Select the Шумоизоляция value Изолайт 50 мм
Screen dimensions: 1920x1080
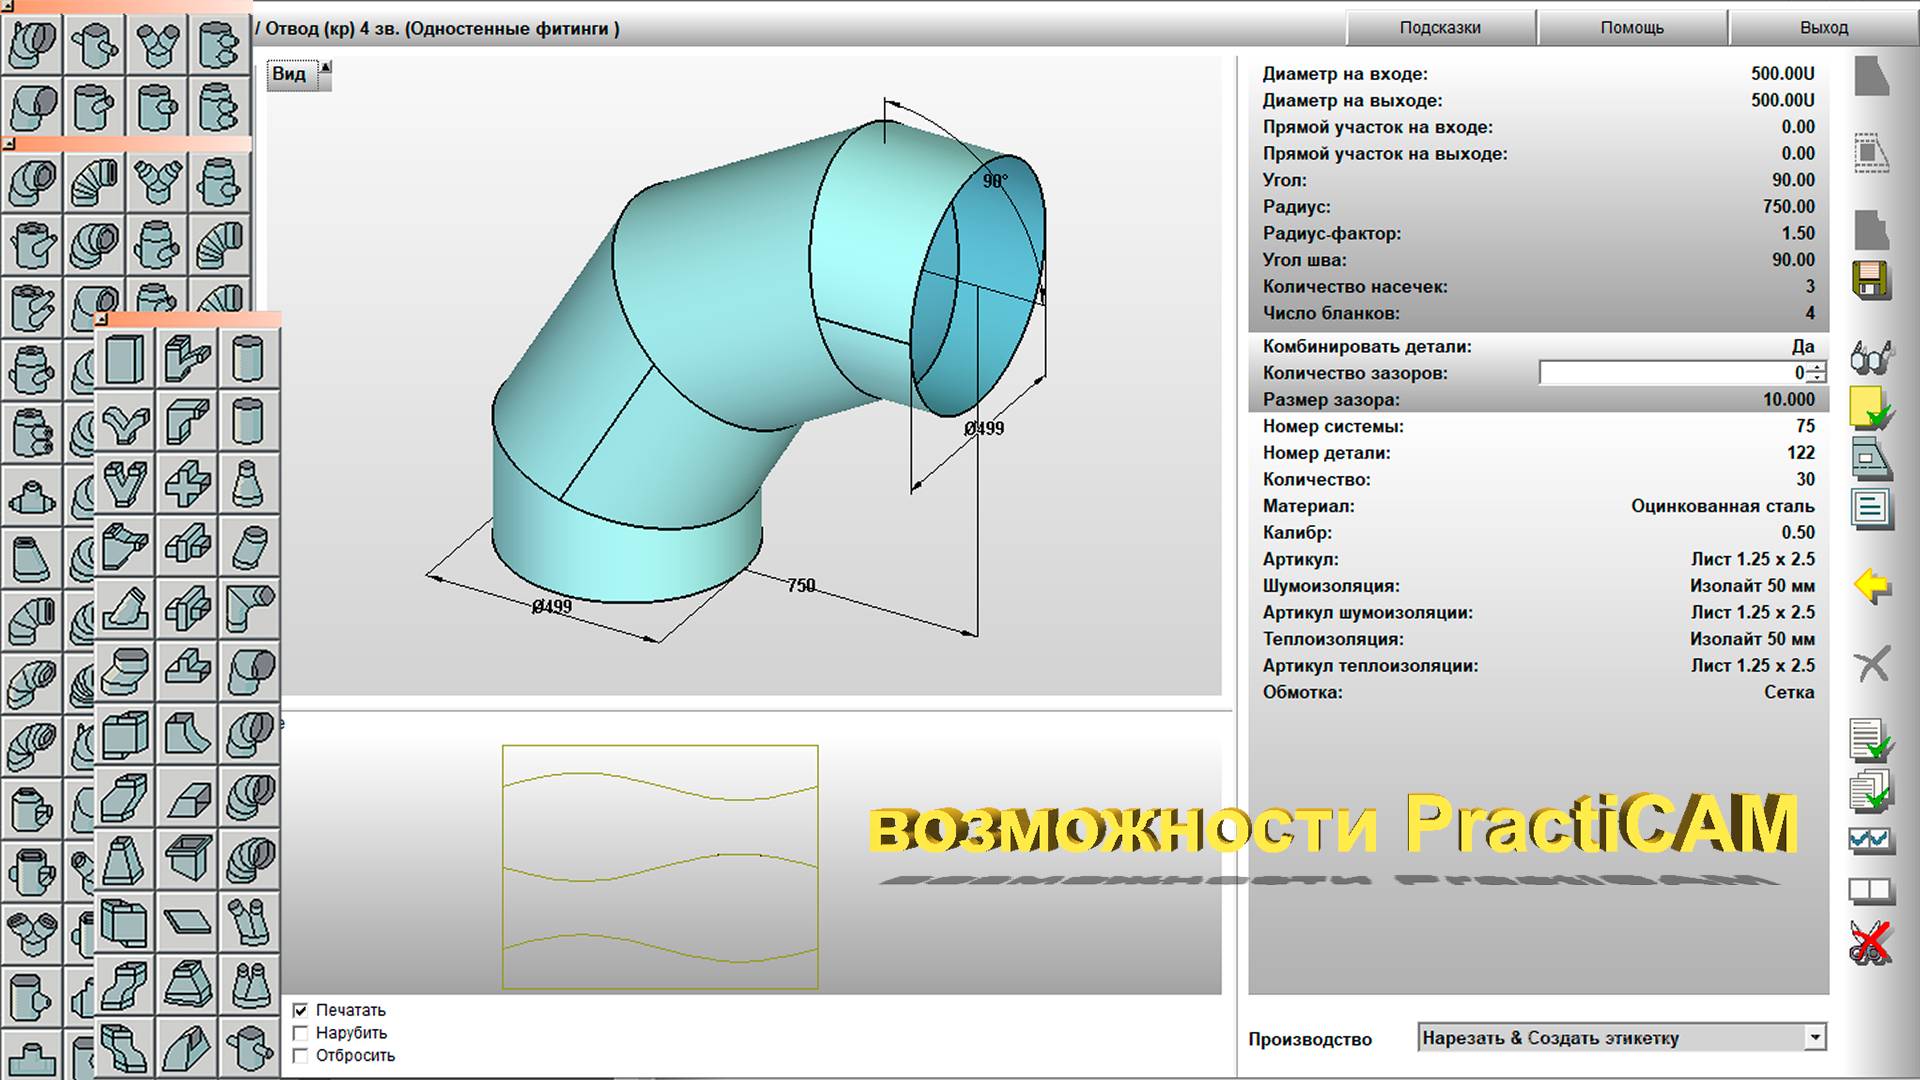coord(1752,586)
